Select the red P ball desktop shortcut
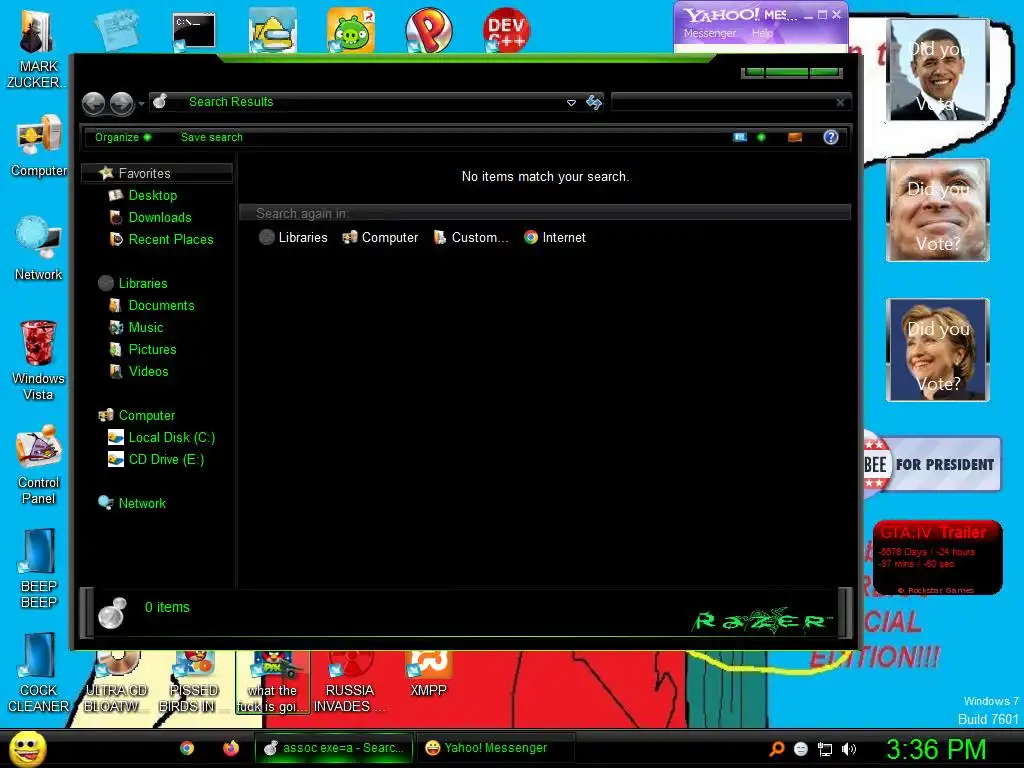Screen dimensions: 1024x768 point(428,30)
